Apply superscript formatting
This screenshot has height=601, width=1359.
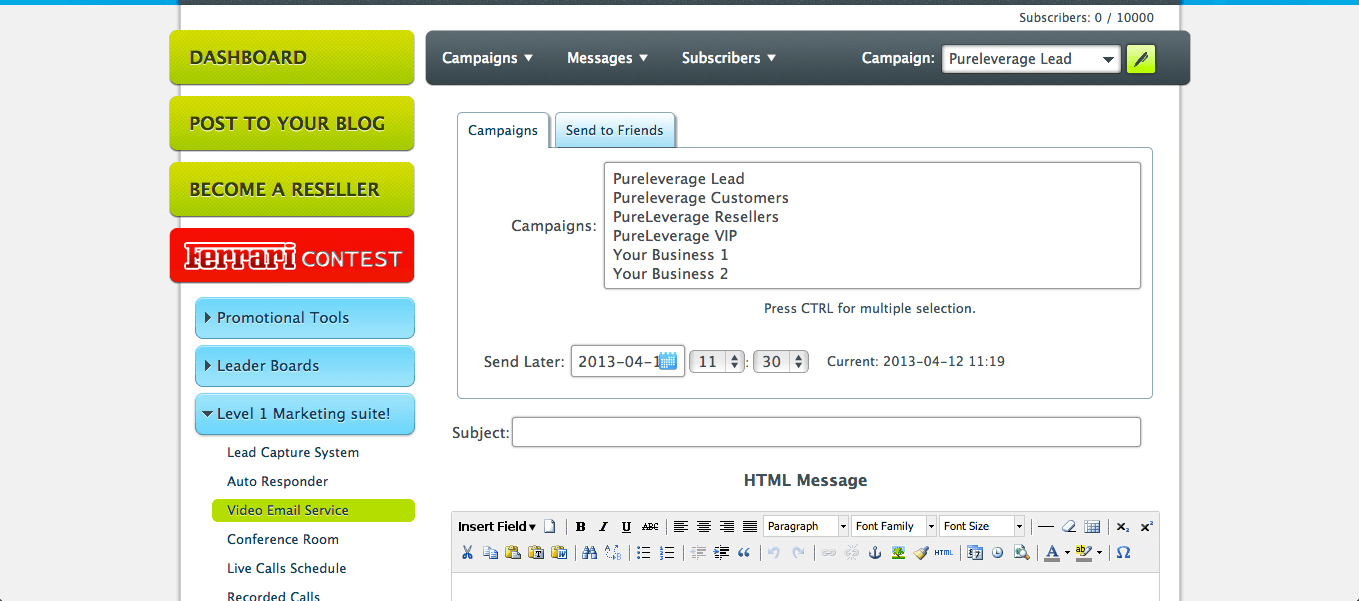tap(1146, 526)
